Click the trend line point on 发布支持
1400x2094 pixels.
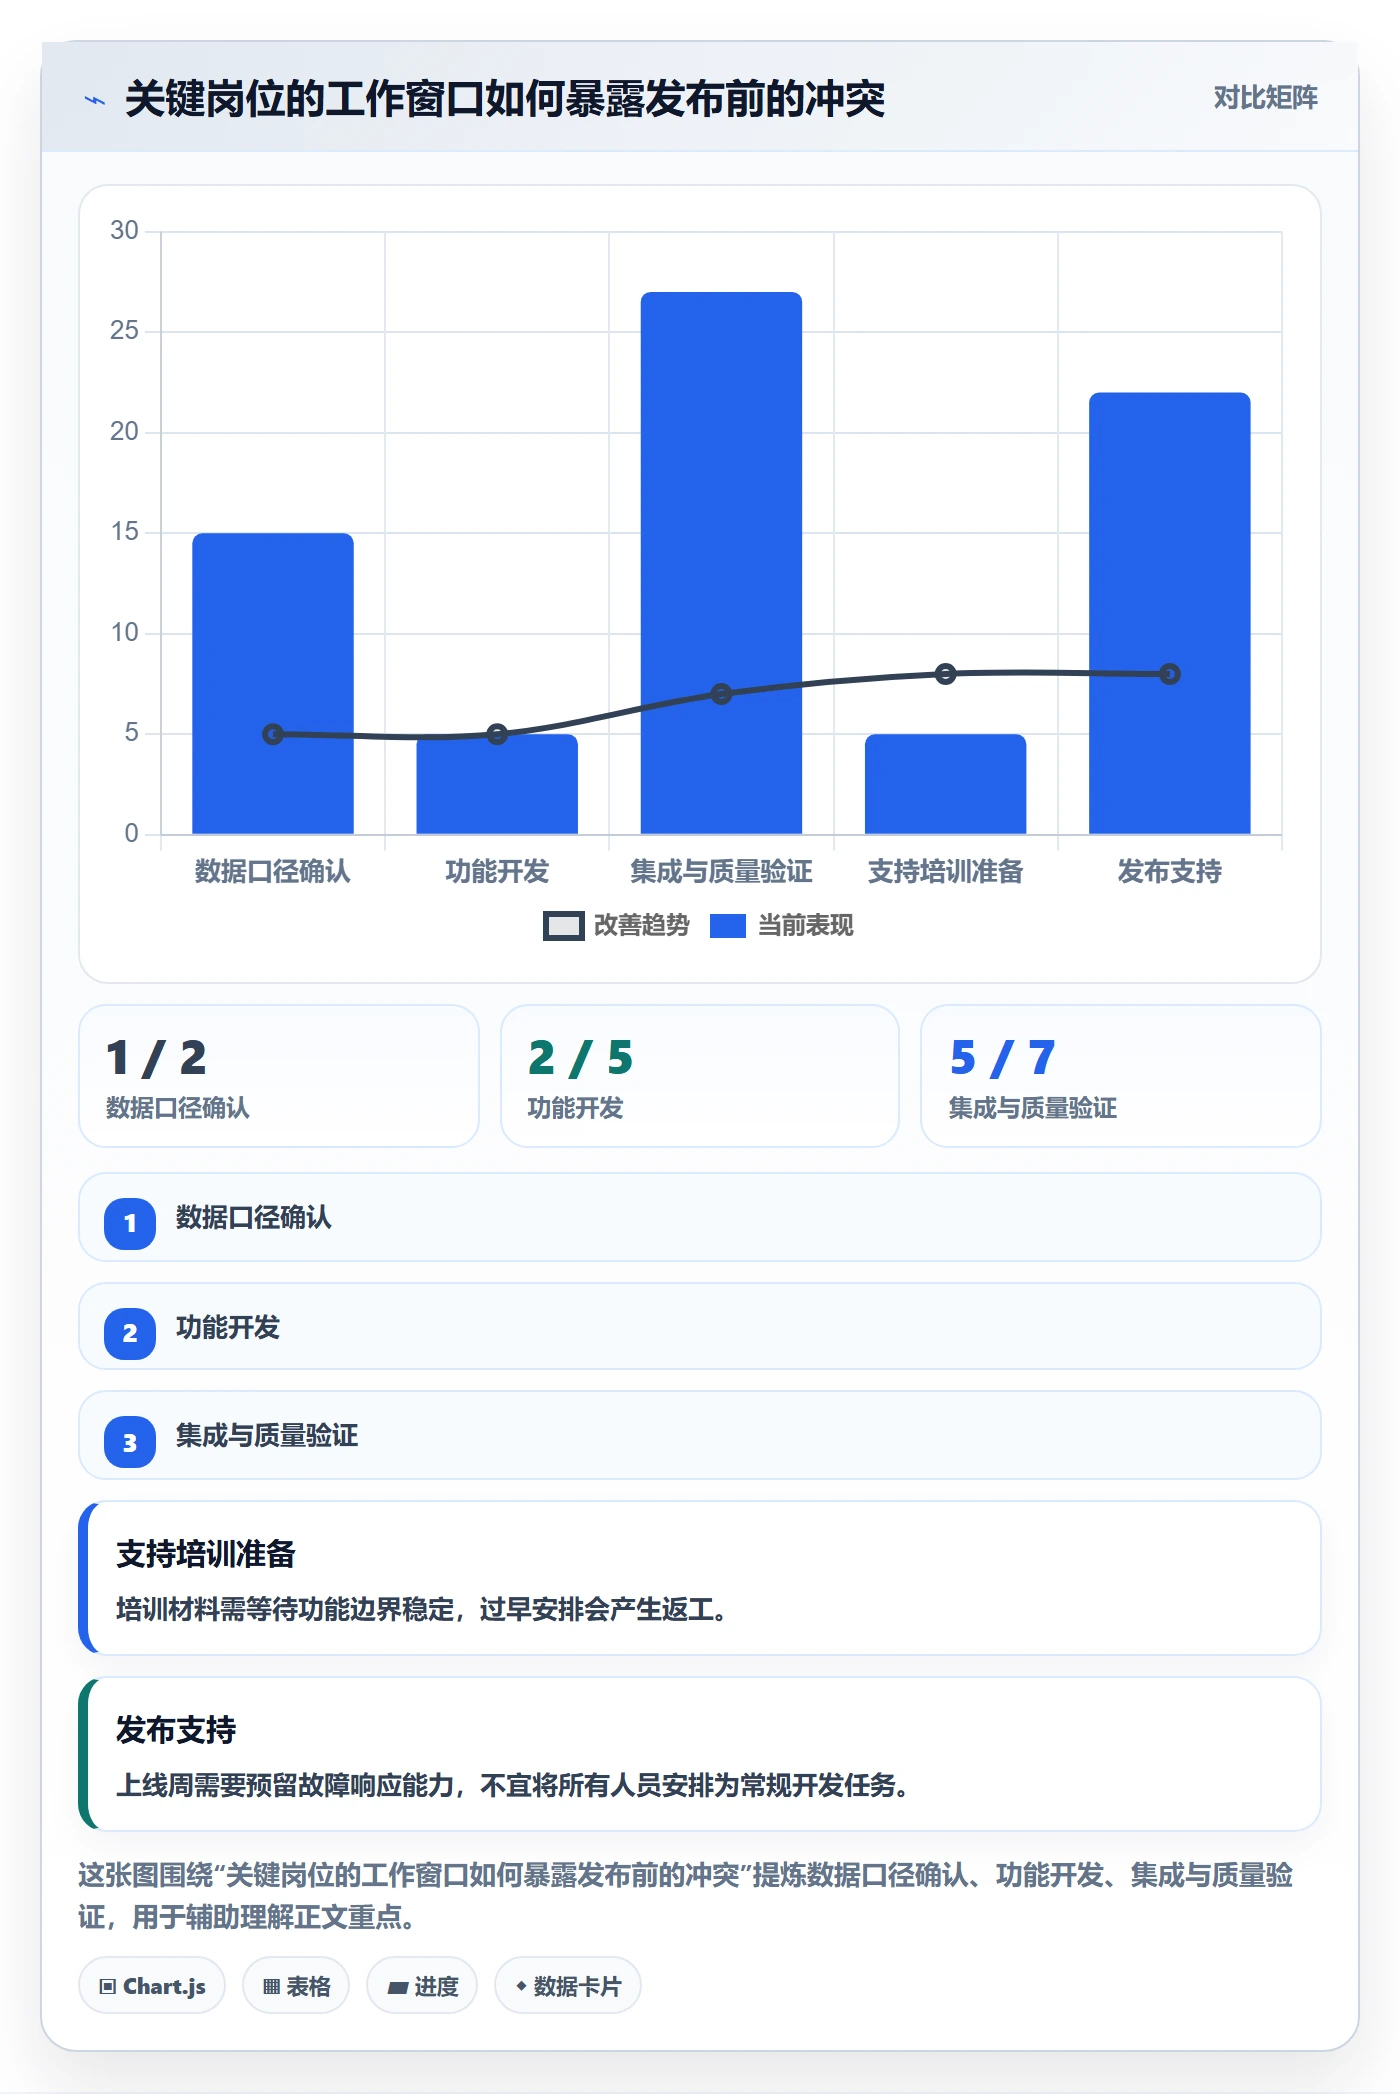pyautogui.click(x=1169, y=674)
